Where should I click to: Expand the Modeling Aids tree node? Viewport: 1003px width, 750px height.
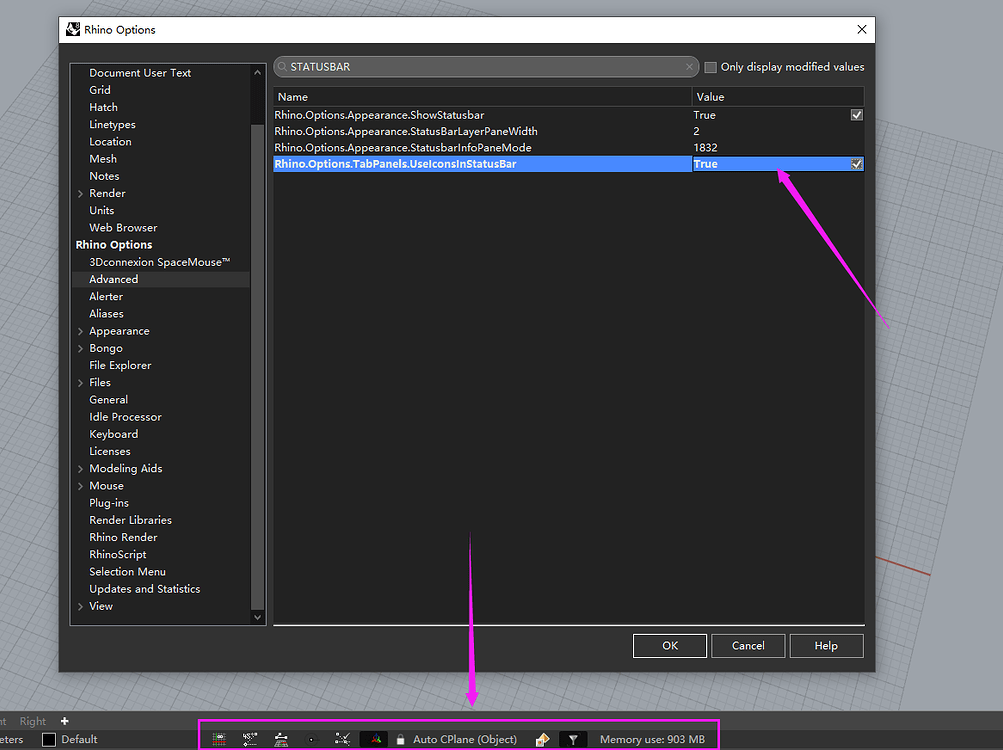[80, 469]
